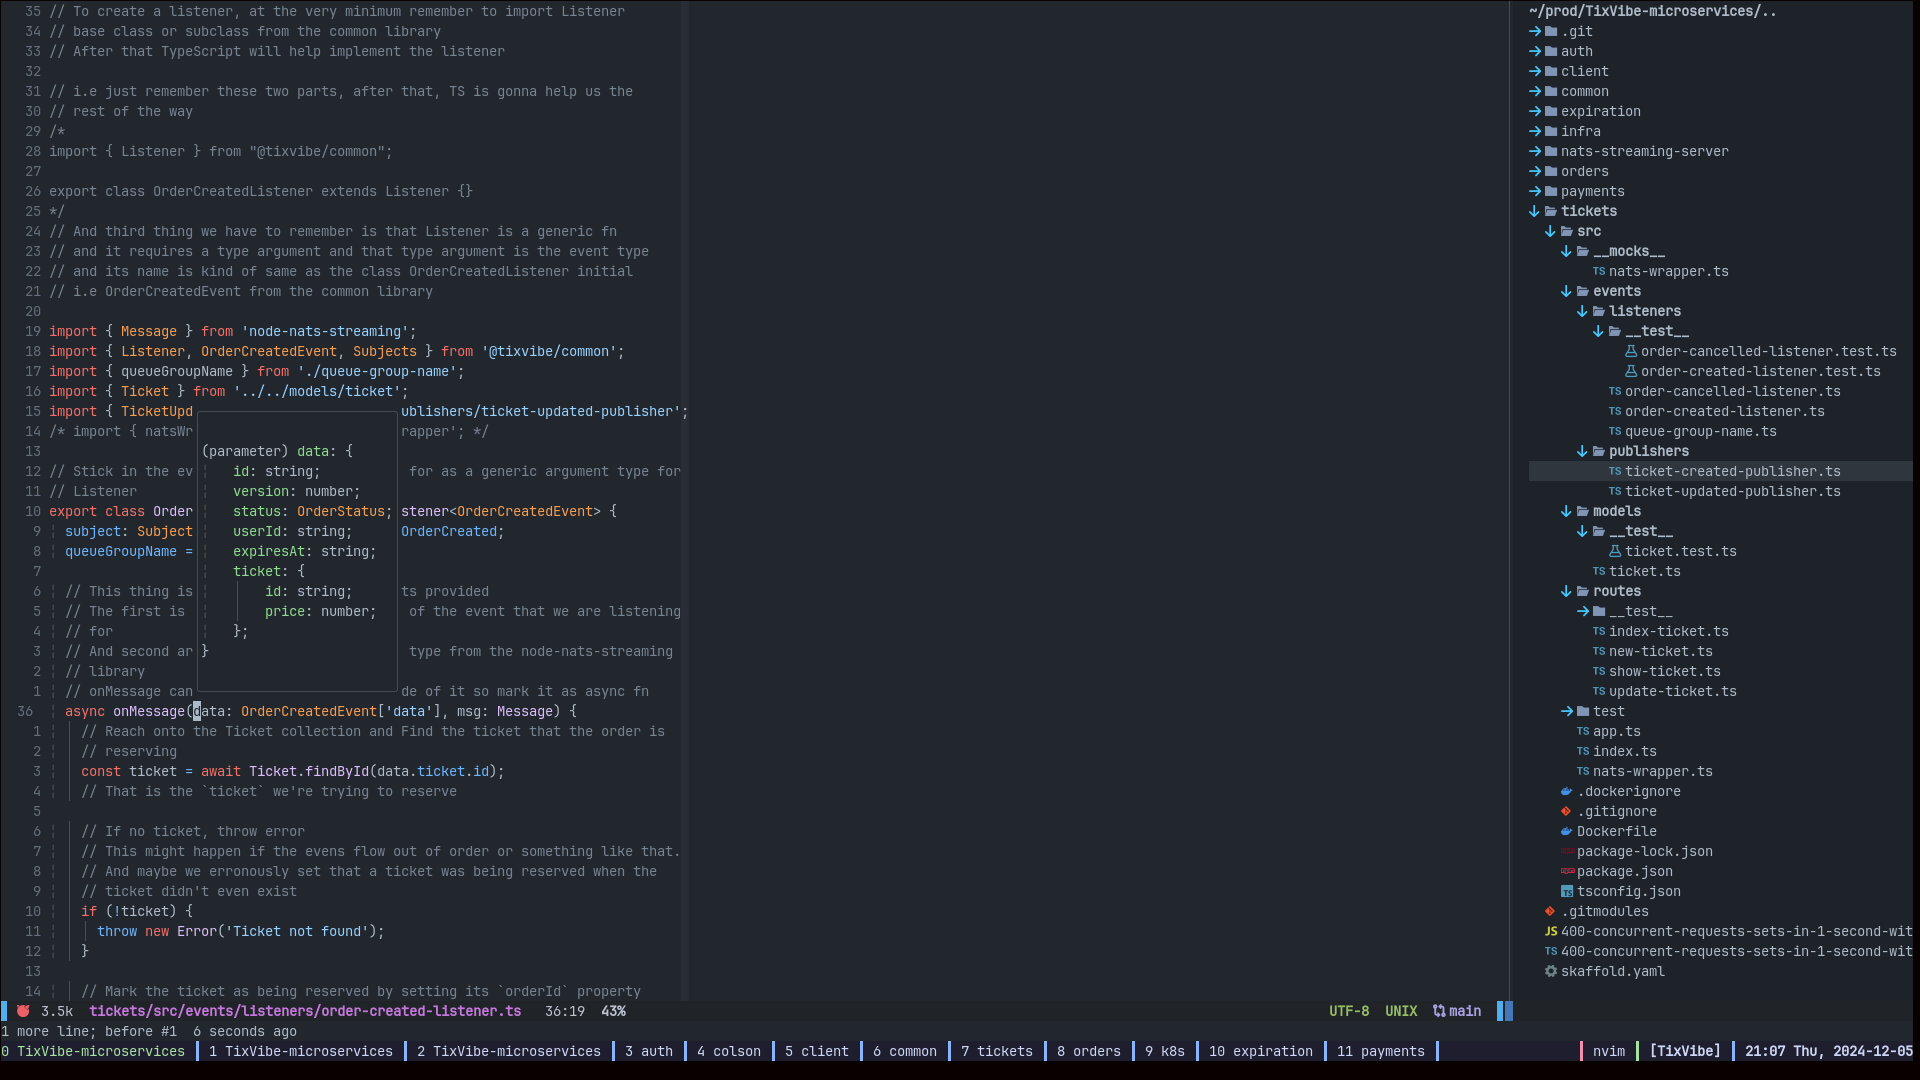Open ticket-updated-publisher.ts in the tree
Viewport: 1920px width, 1080px height.
click(x=1732, y=491)
